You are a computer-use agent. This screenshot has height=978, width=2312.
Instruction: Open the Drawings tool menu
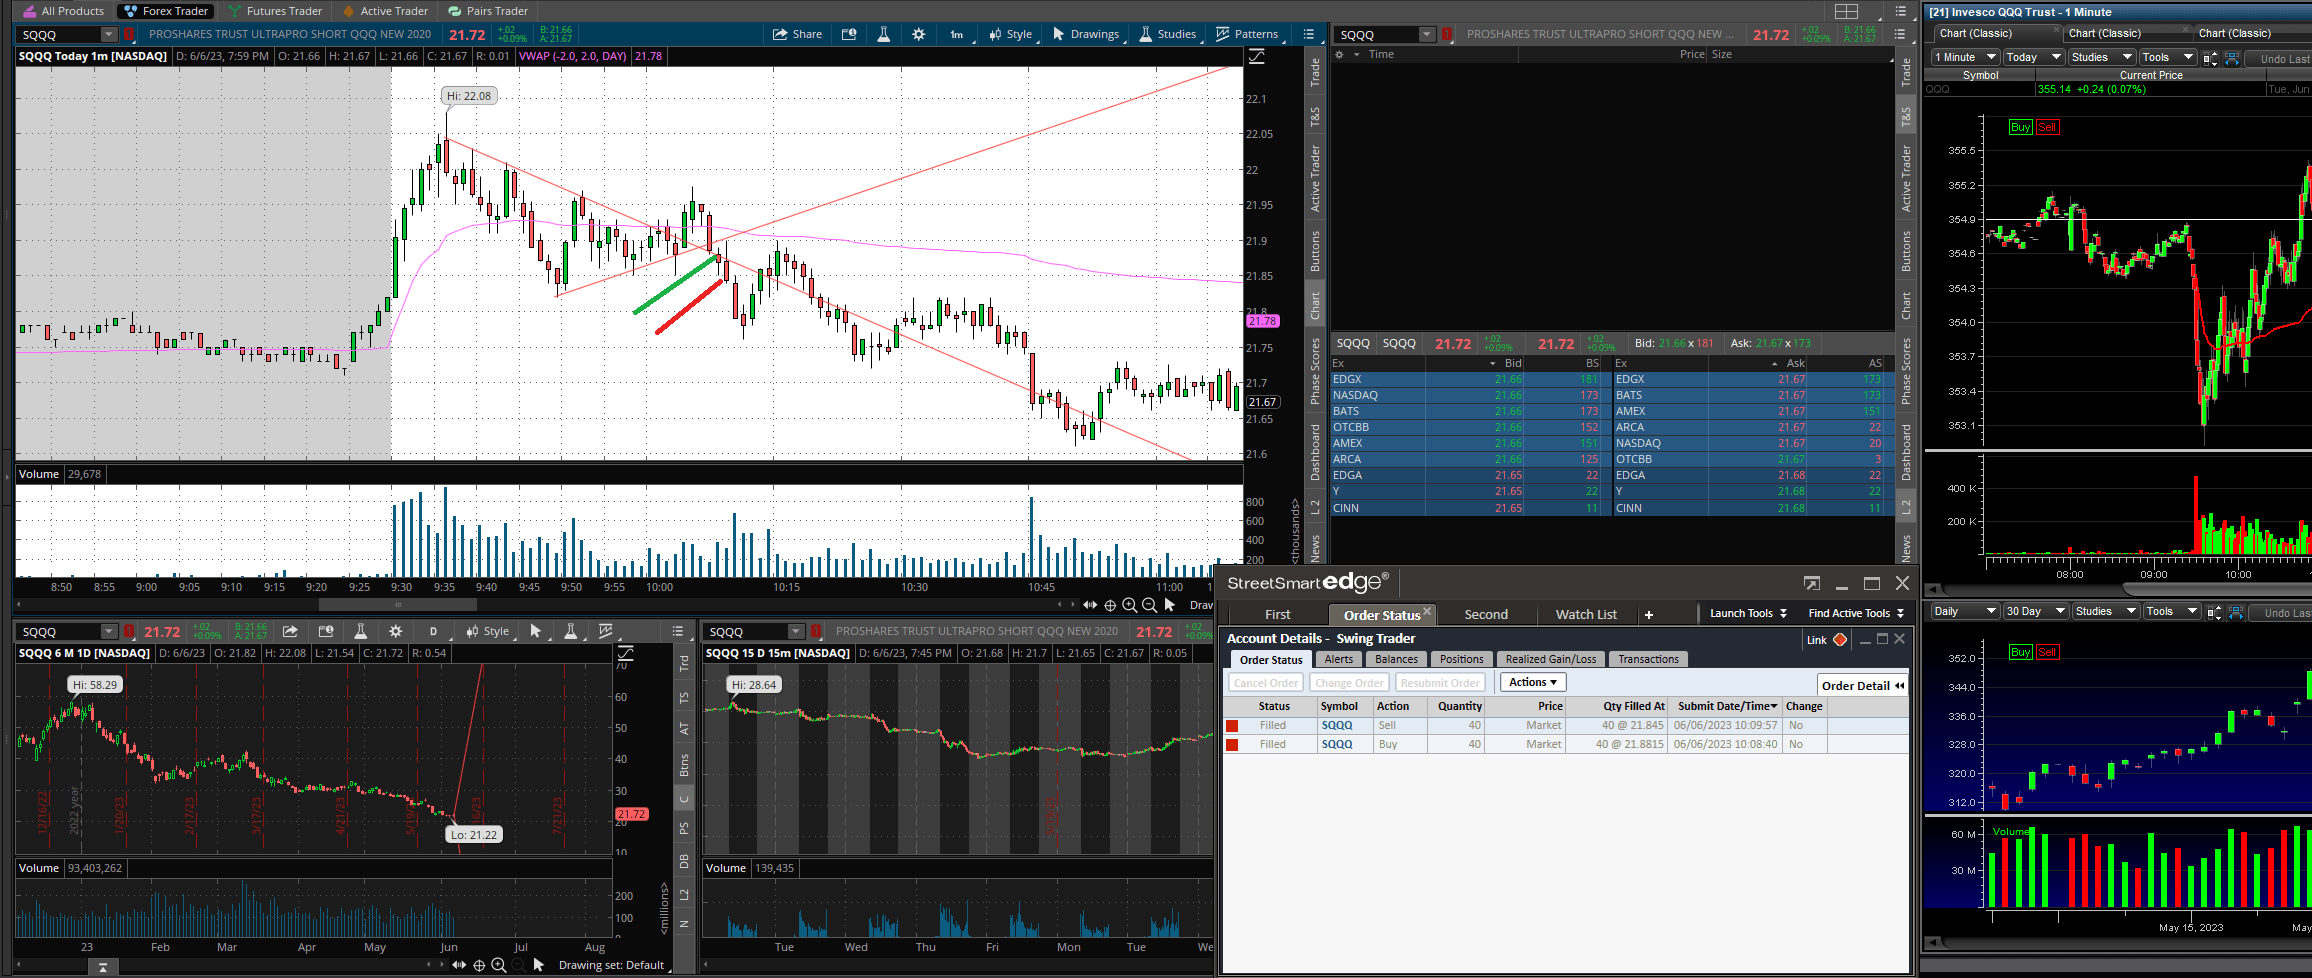pyautogui.click(x=1085, y=35)
